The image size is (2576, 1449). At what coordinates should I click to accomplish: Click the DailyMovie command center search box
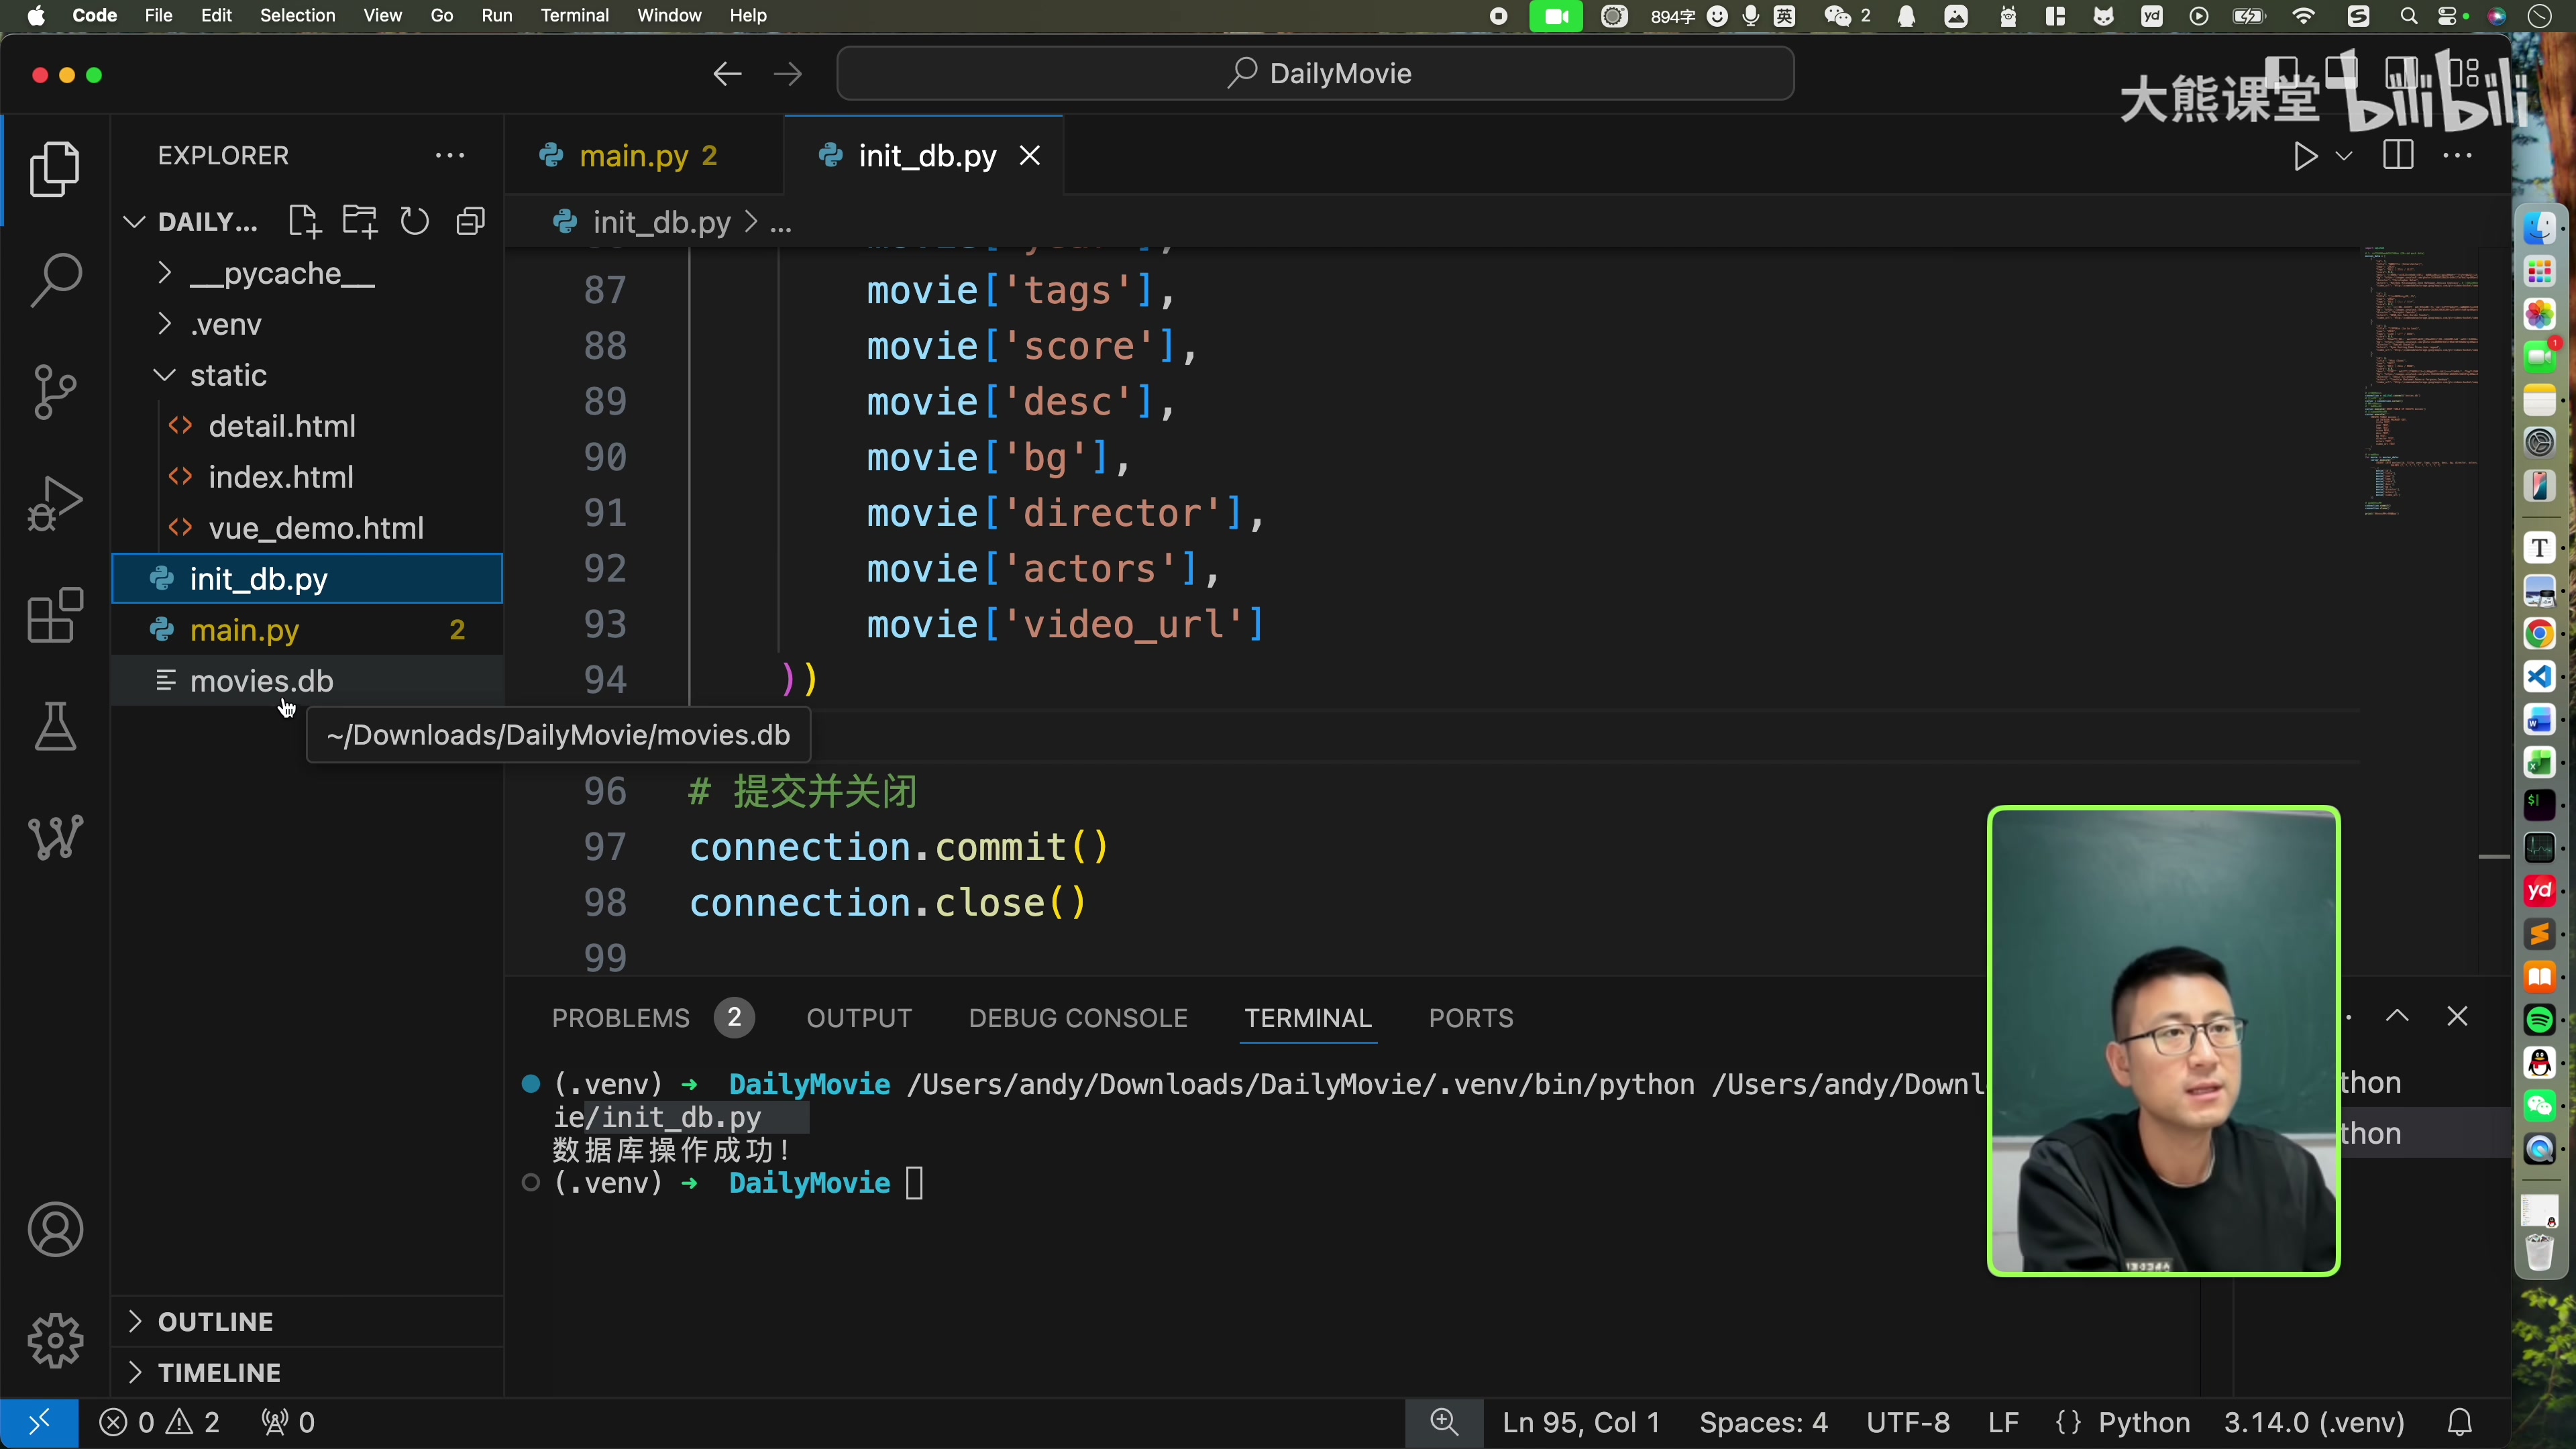click(1315, 74)
